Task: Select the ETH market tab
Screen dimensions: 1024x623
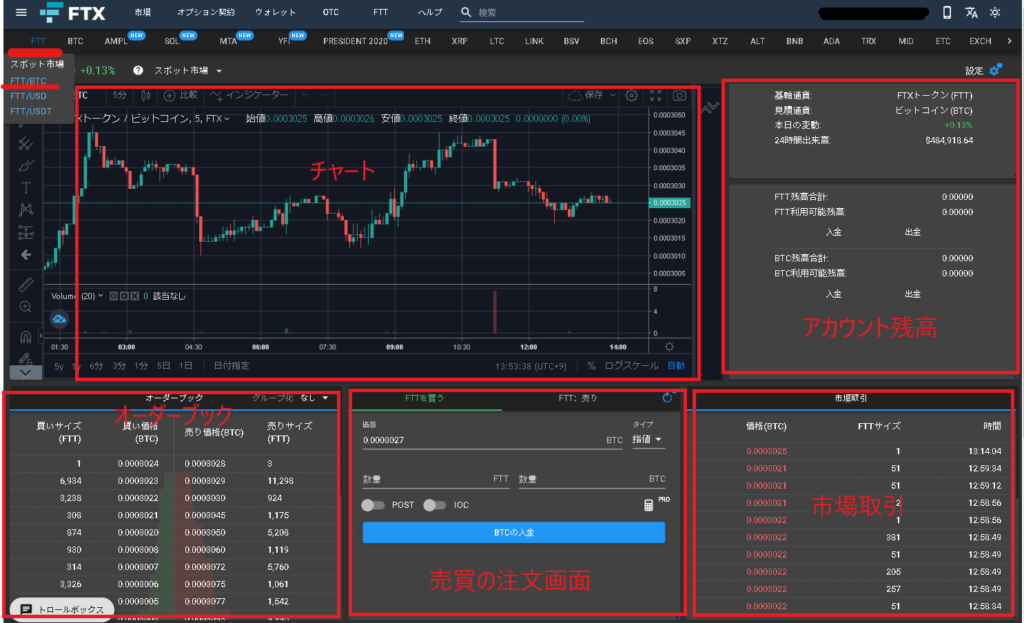Action: [423, 41]
